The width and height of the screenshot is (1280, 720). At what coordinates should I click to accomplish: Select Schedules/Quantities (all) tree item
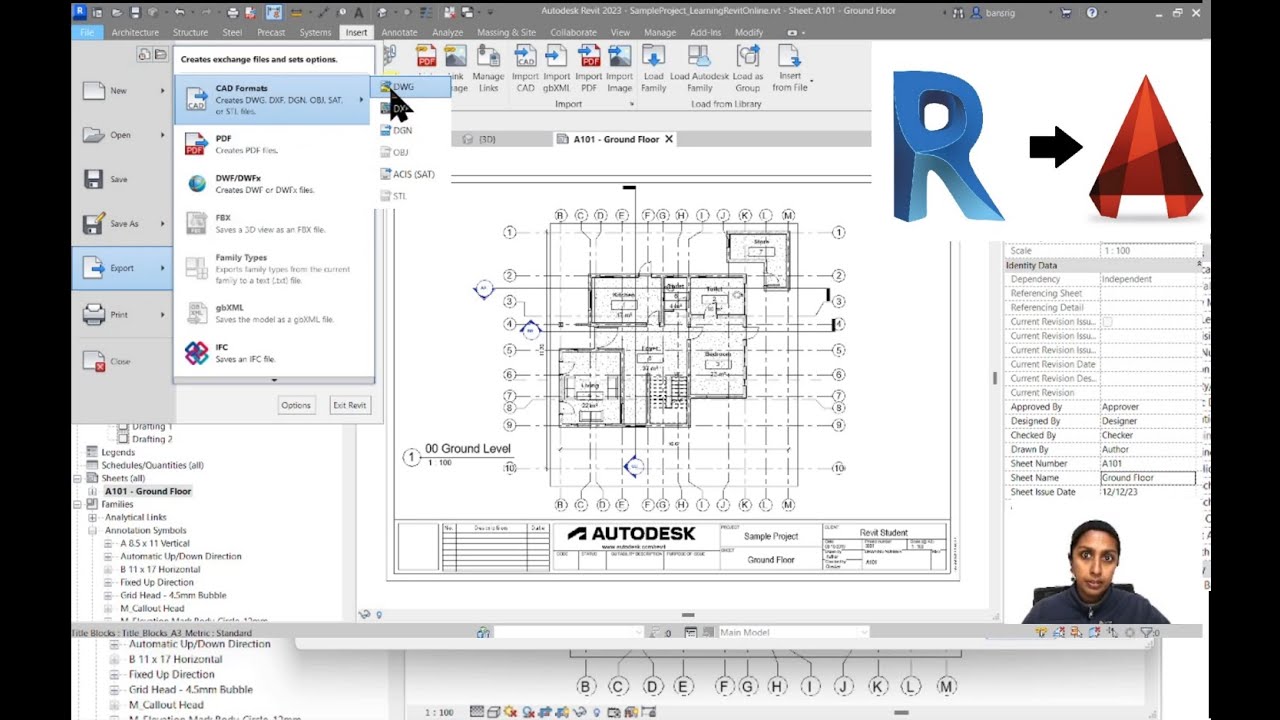[x=152, y=465]
